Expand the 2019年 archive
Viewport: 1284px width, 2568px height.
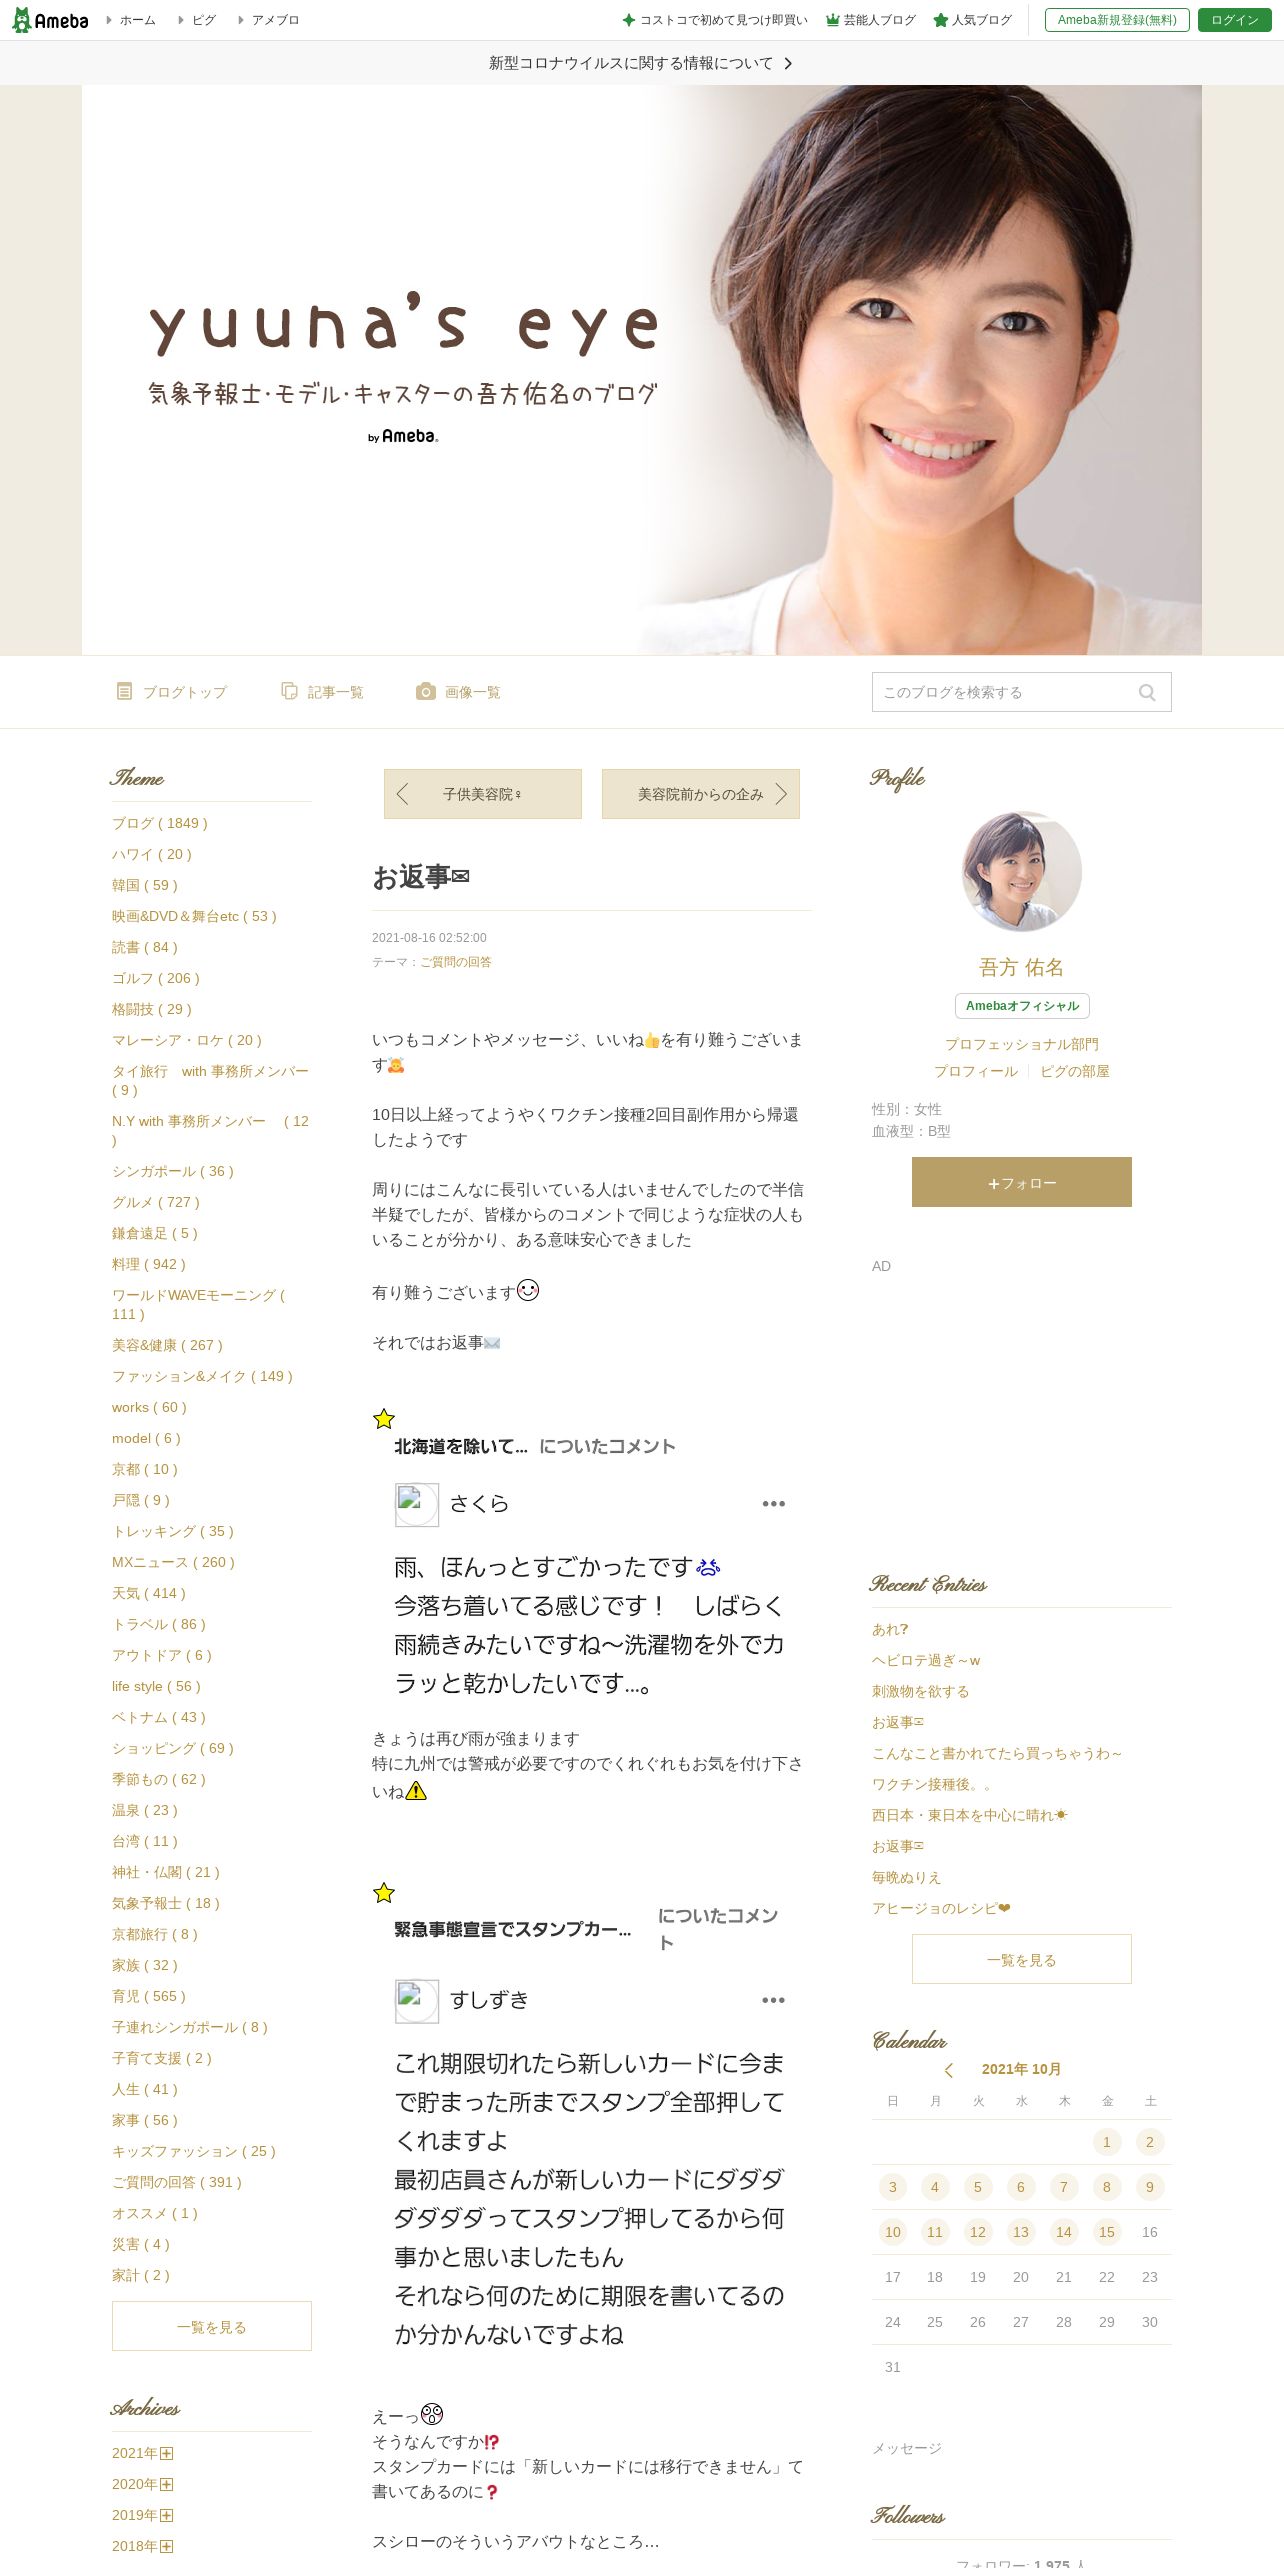(x=167, y=2515)
